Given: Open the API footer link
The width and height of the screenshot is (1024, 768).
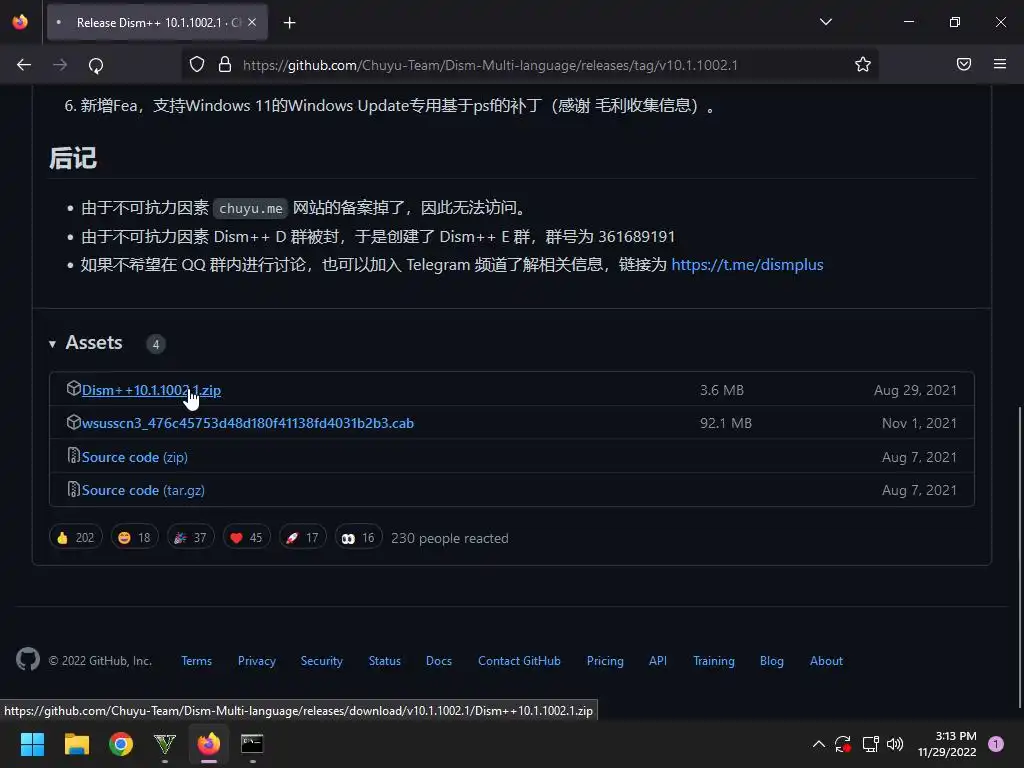Looking at the screenshot, I should click(x=658, y=661).
